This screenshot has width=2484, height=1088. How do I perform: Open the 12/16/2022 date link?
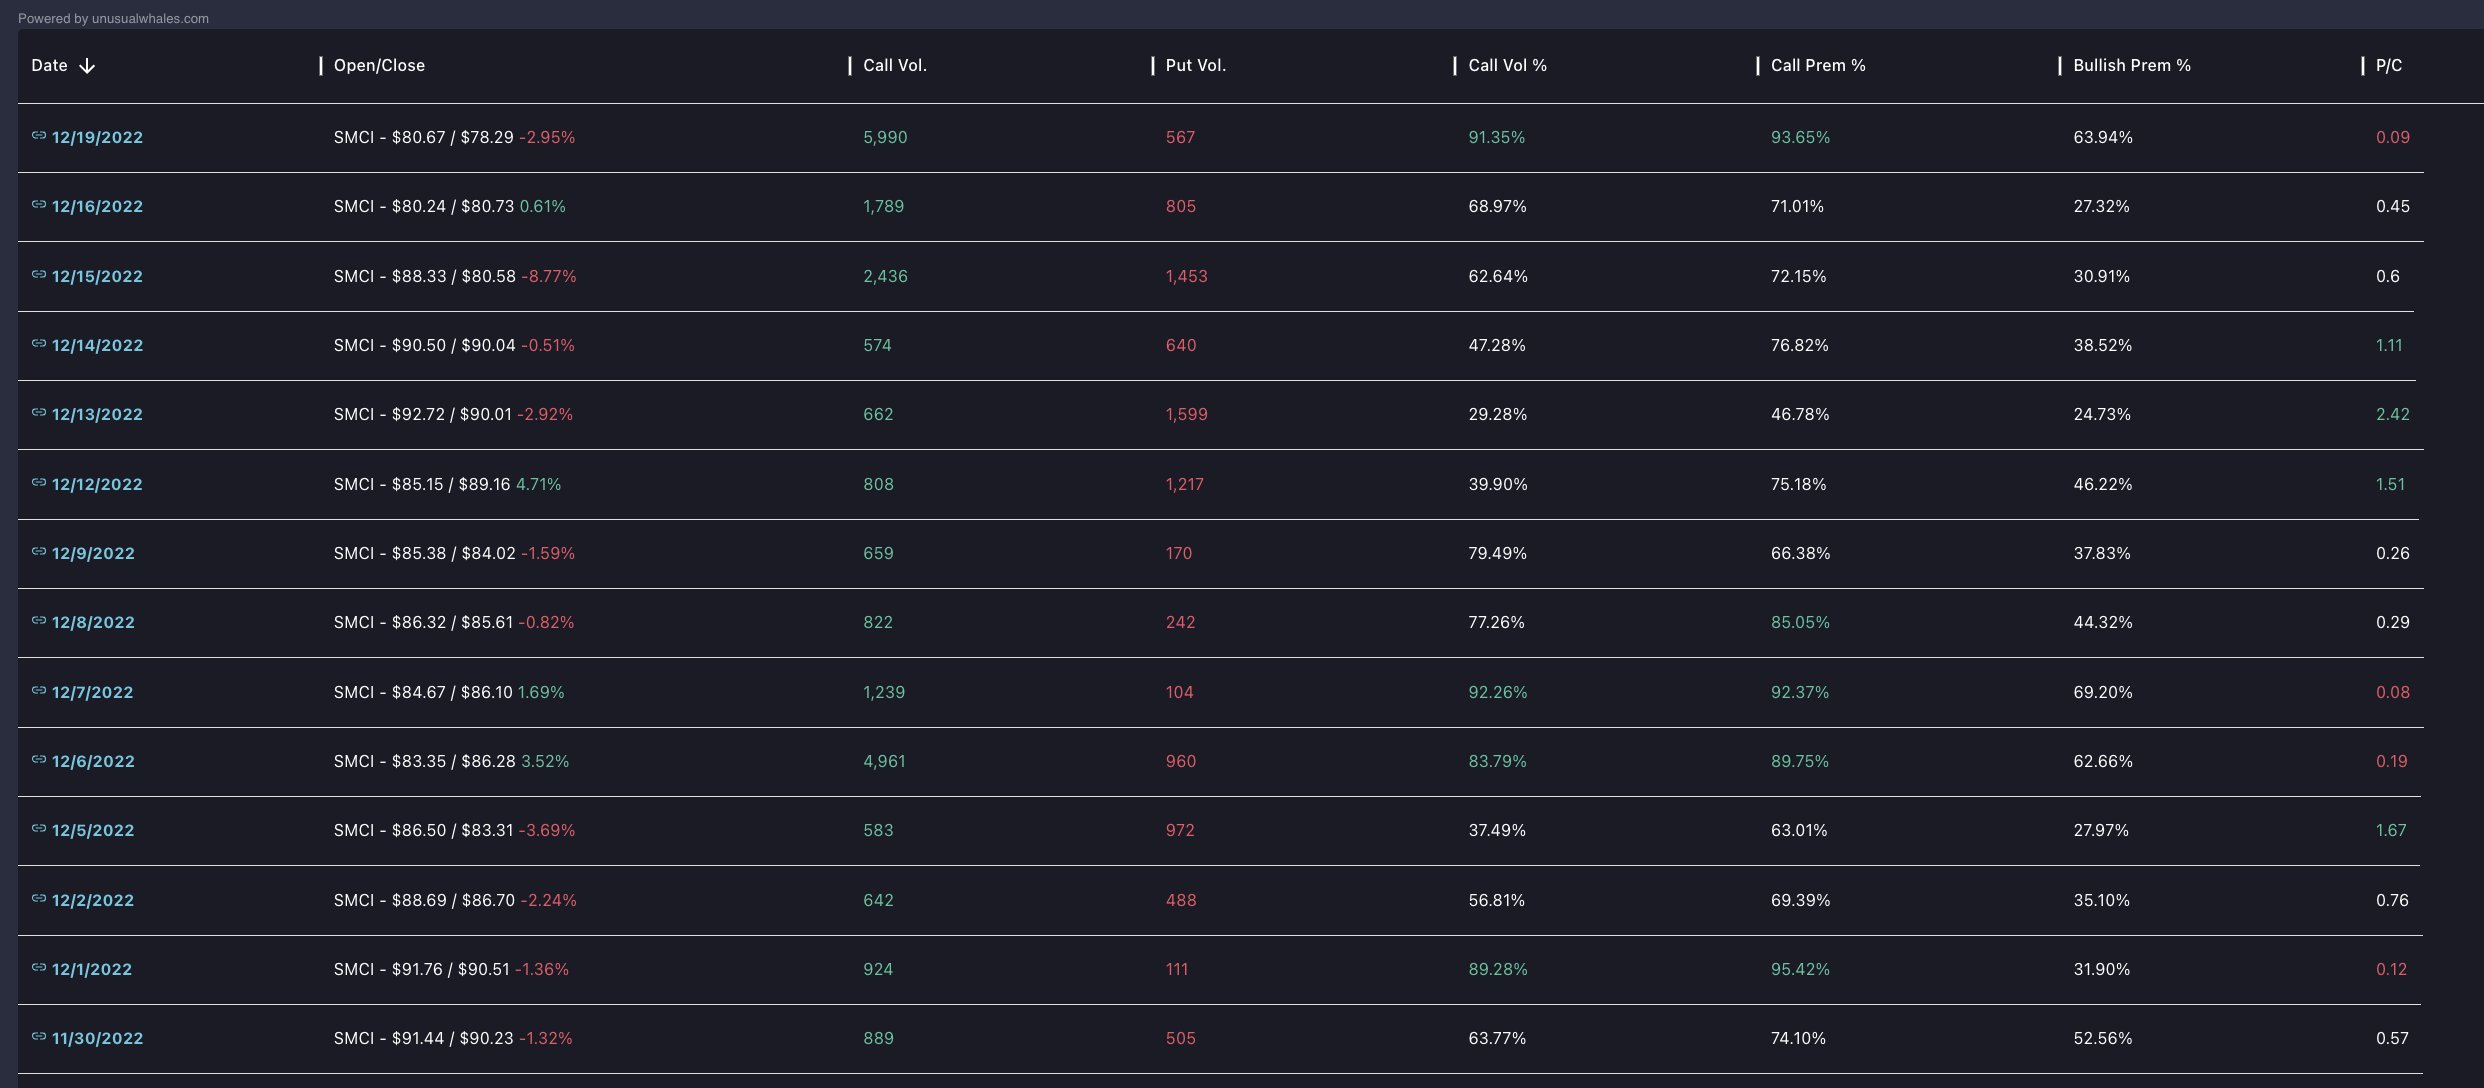point(97,206)
